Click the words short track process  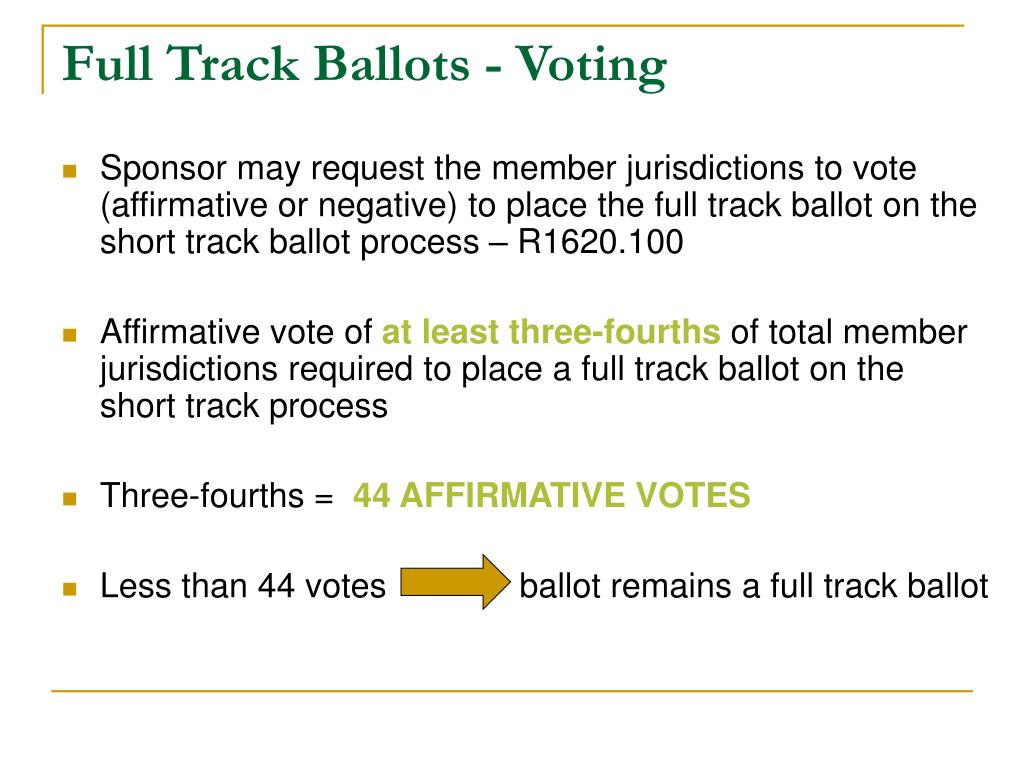(x=244, y=406)
